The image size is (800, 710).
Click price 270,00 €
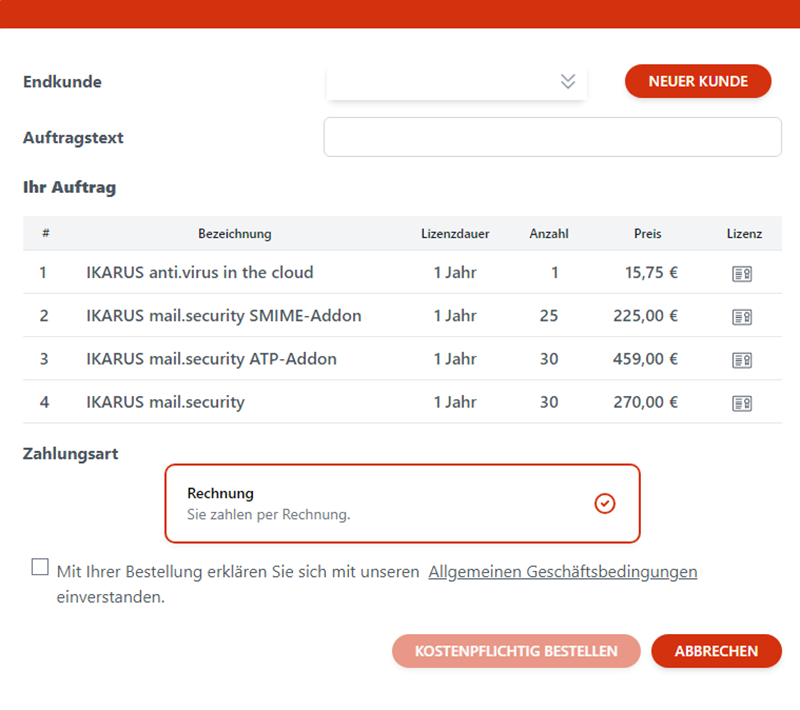pyautogui.click(x=645, y=402)
